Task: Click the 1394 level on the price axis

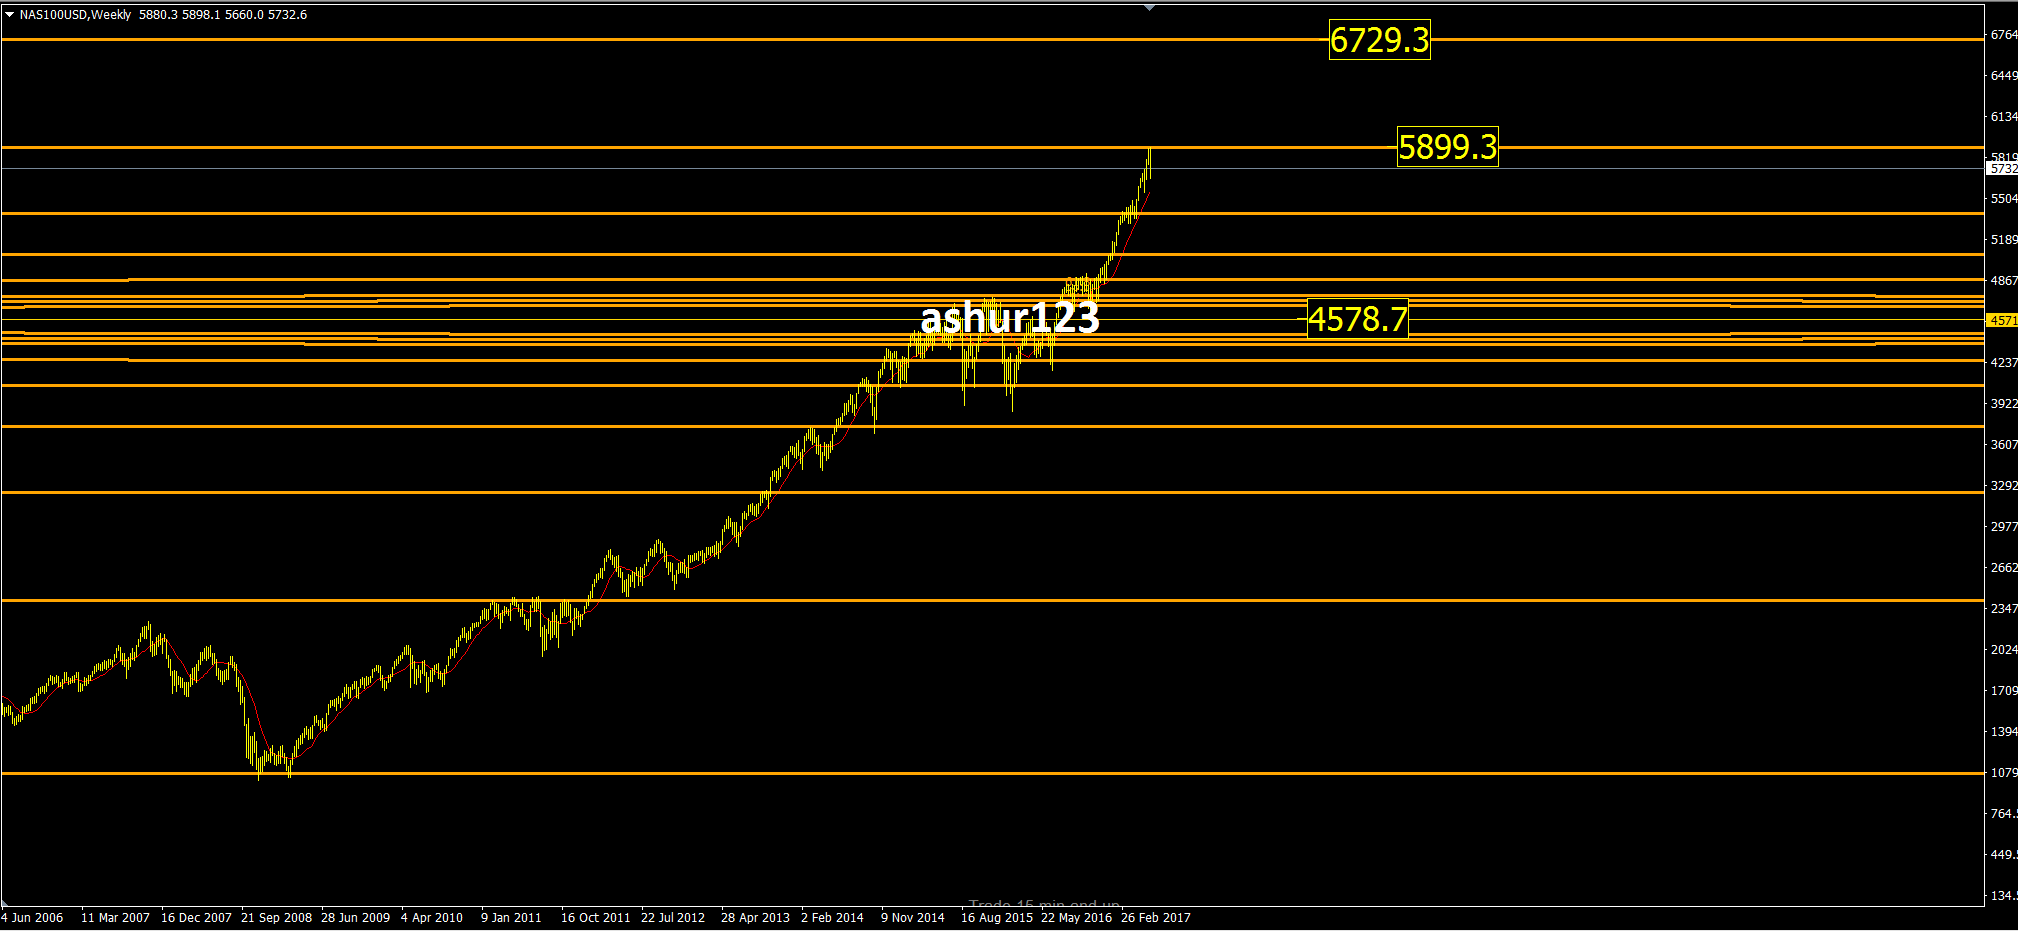Action: (2004, 732)
